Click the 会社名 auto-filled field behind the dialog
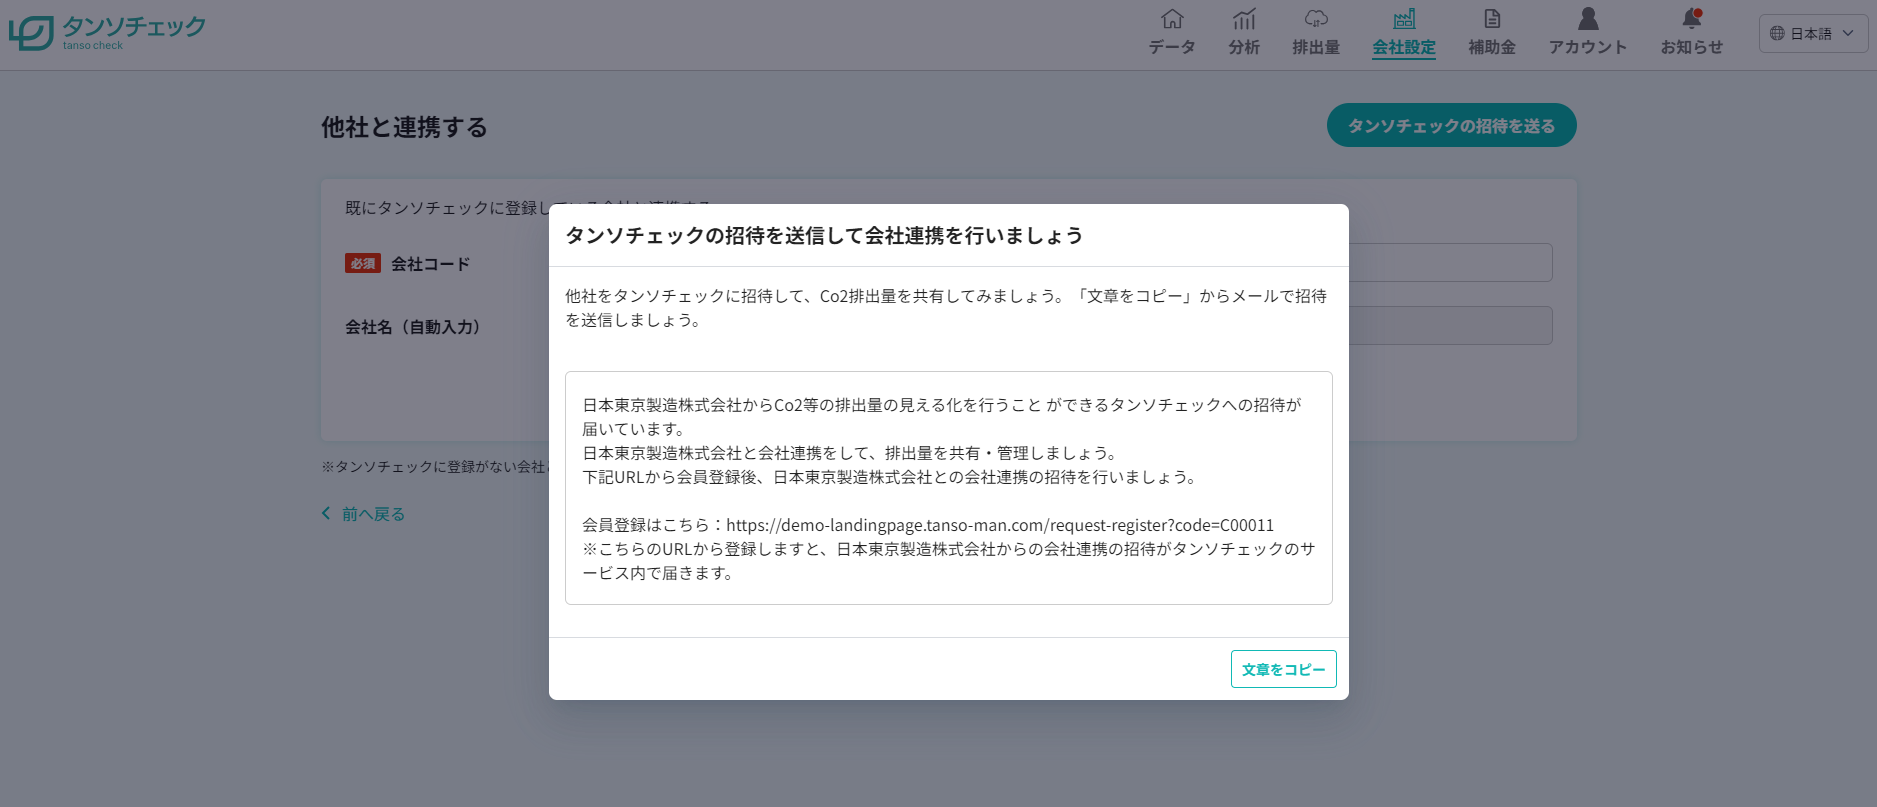The width and height of the screenshot is (1877, 807). point(1450,326)
